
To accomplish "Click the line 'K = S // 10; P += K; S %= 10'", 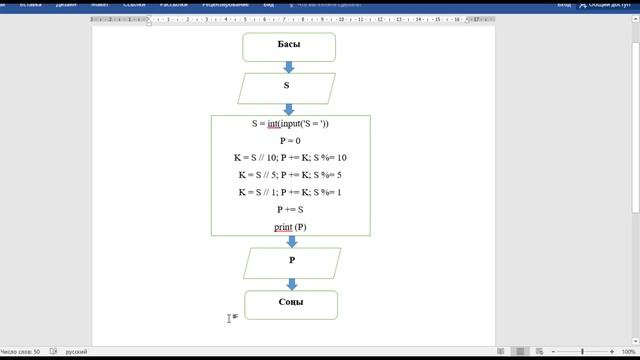I will click(x=290, y=158).
